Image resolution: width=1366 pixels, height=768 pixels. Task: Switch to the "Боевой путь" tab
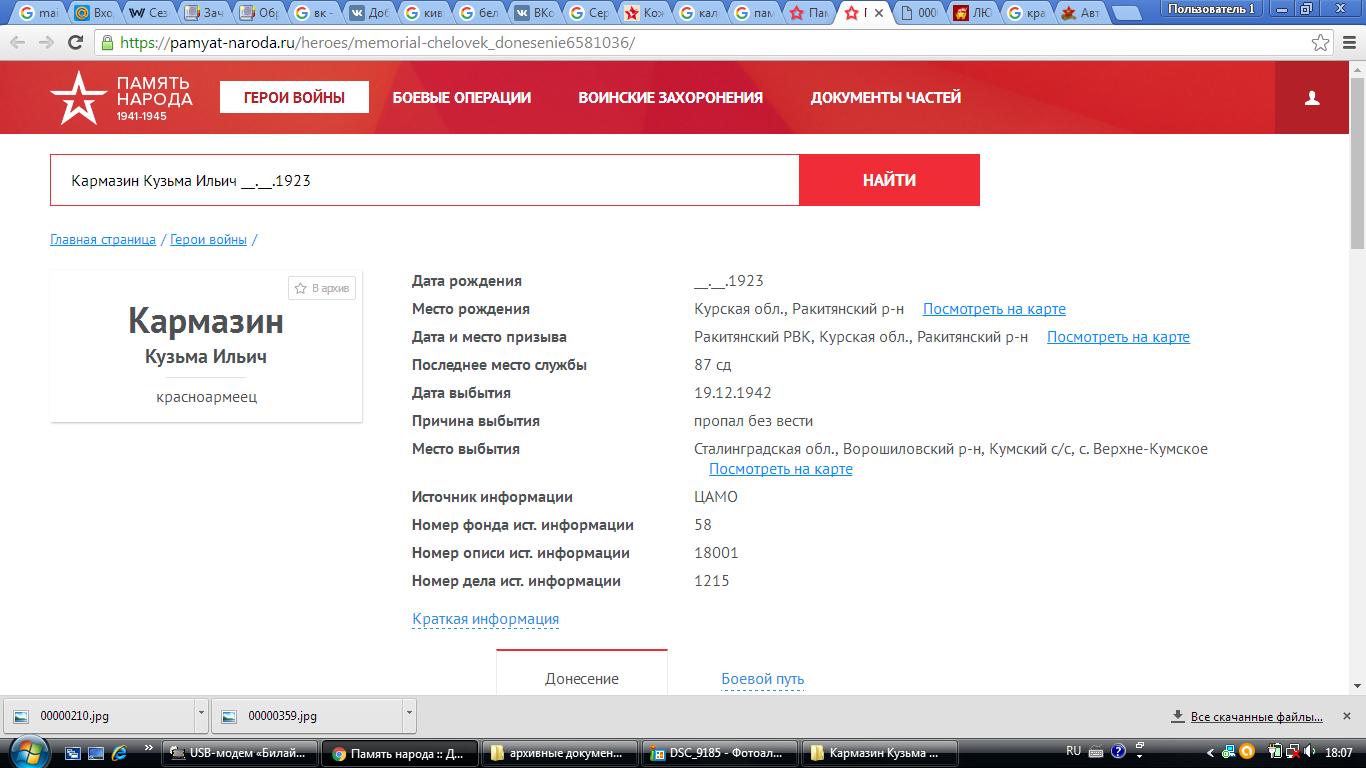[762, 679]
